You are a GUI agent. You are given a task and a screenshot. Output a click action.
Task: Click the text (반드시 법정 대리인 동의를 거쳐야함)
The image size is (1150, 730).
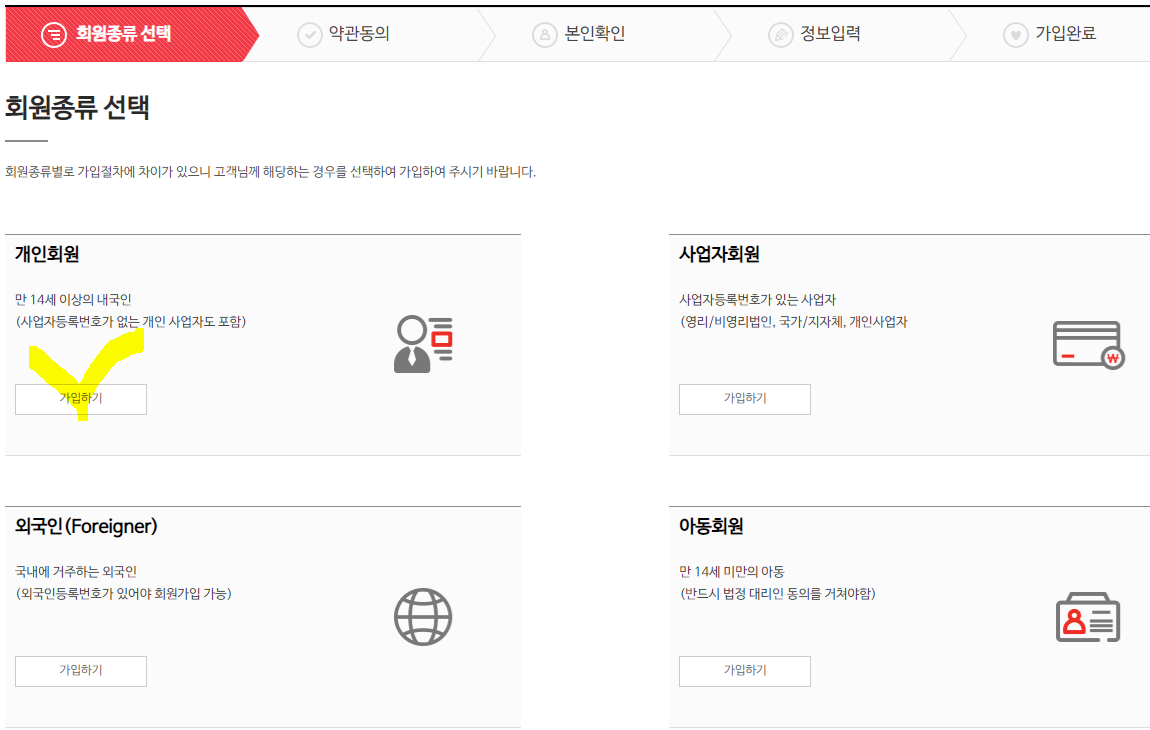point(778,594)
